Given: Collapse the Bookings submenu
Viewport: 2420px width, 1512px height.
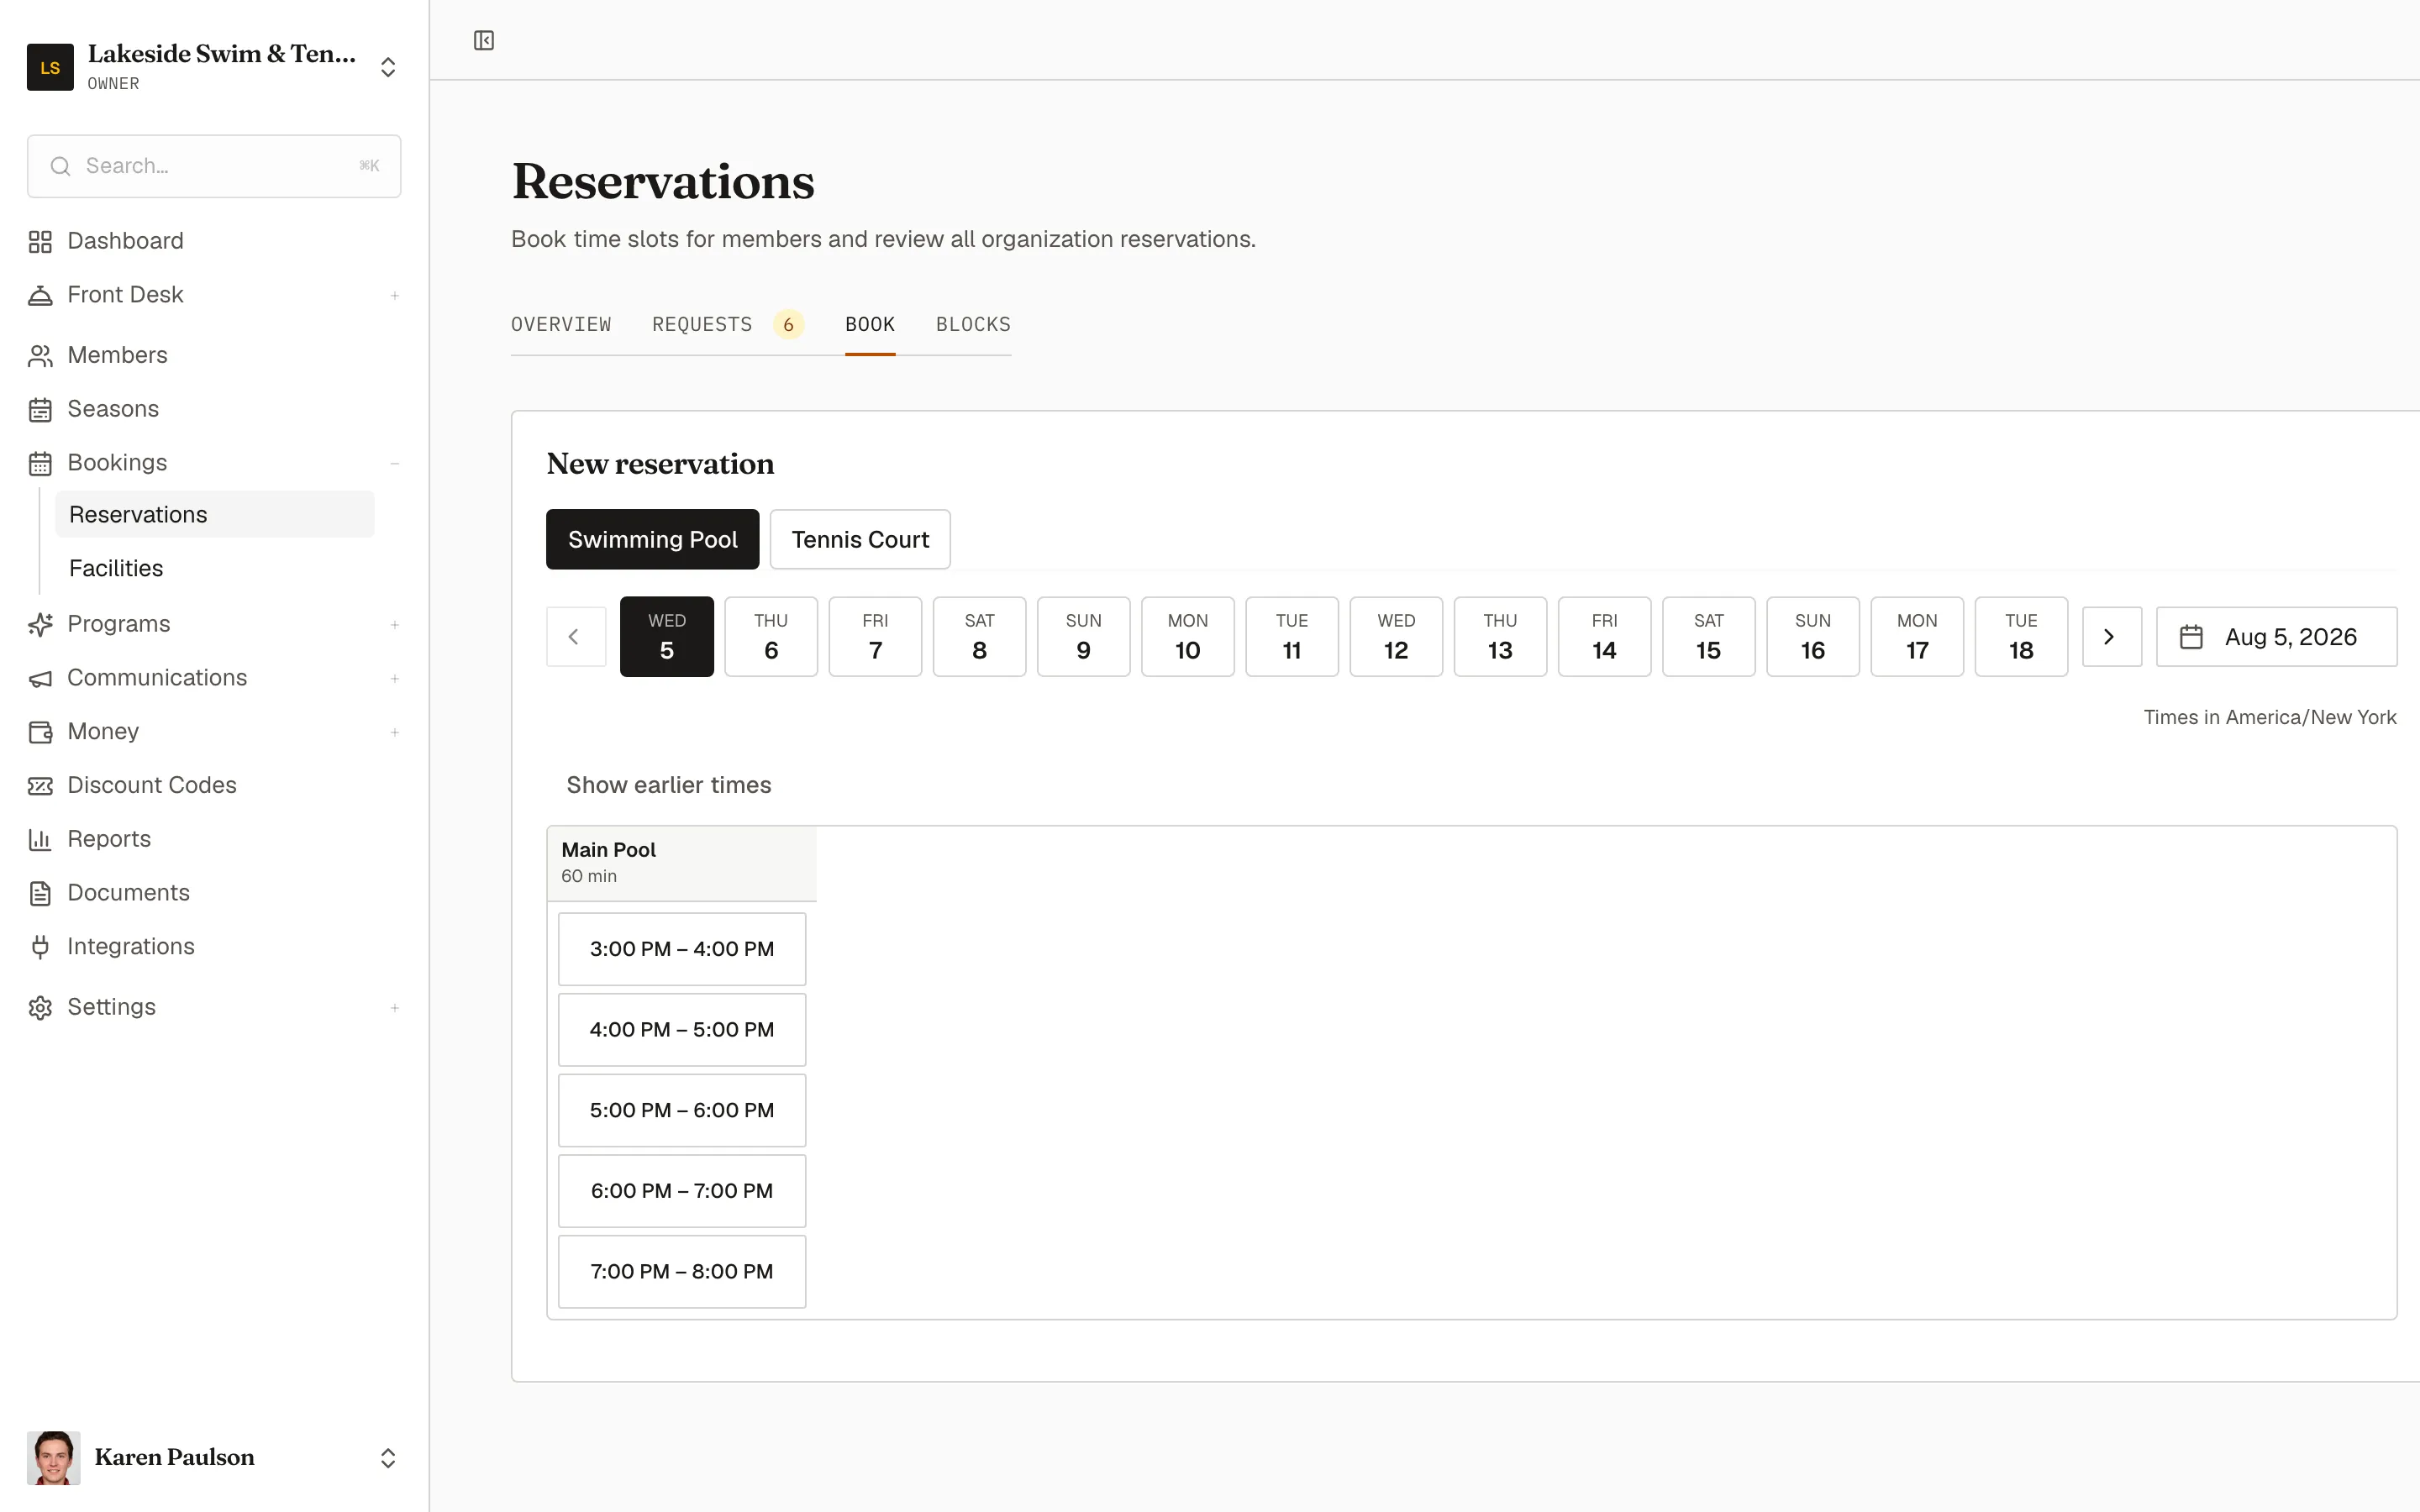Looking at the screenshot, I should 395,463.
